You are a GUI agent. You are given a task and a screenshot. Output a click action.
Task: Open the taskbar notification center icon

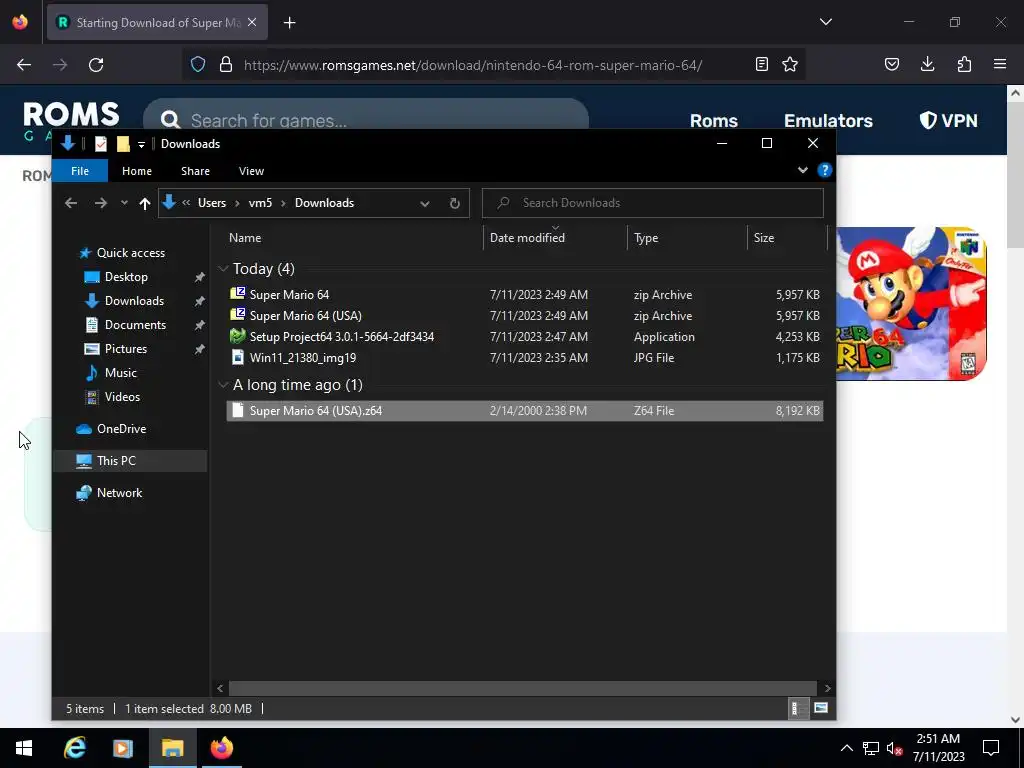click(x=991, y=748)
